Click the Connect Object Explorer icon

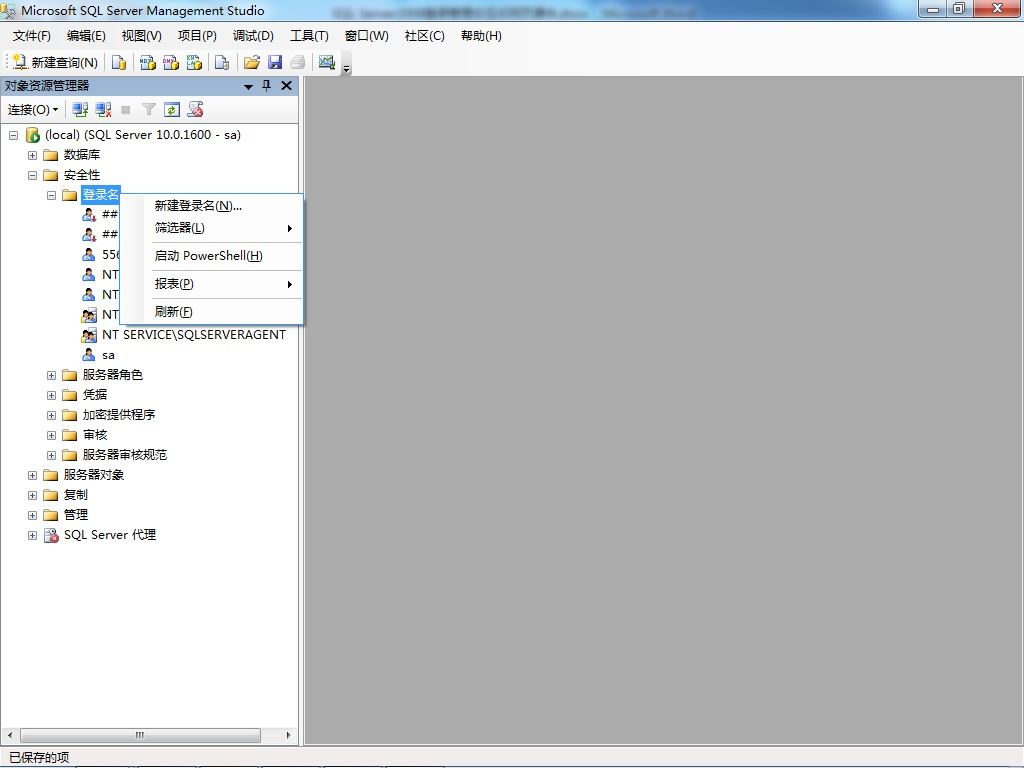80,110
